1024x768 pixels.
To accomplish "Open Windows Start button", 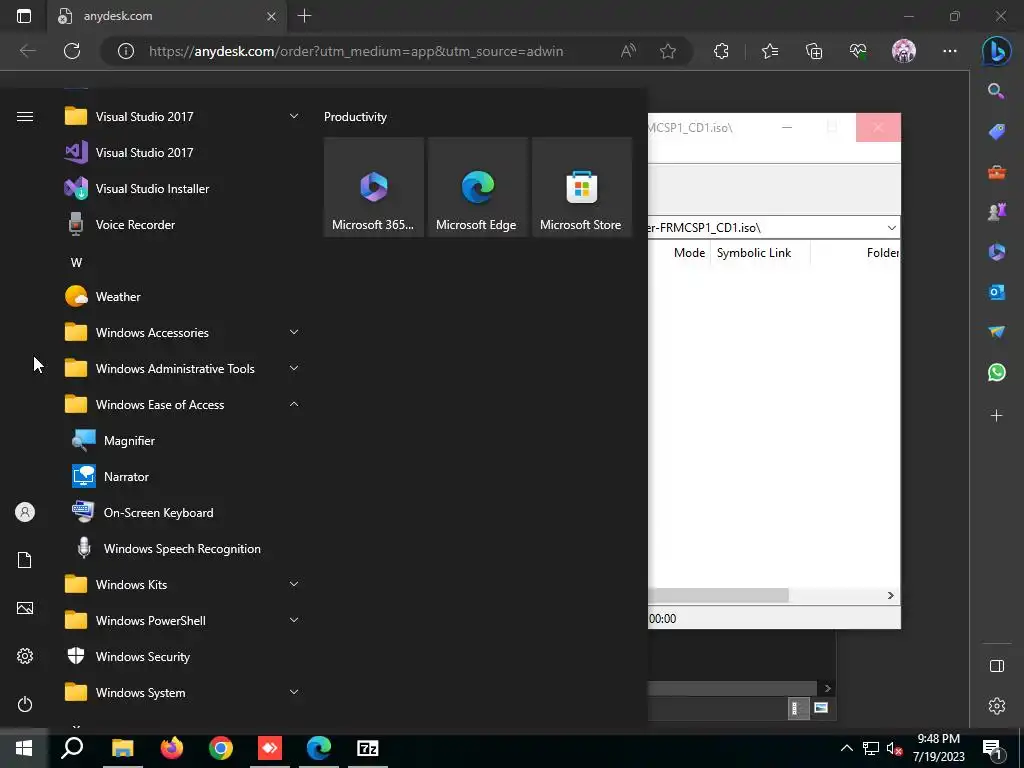I will pyautogui.click(x=24, y=748).
